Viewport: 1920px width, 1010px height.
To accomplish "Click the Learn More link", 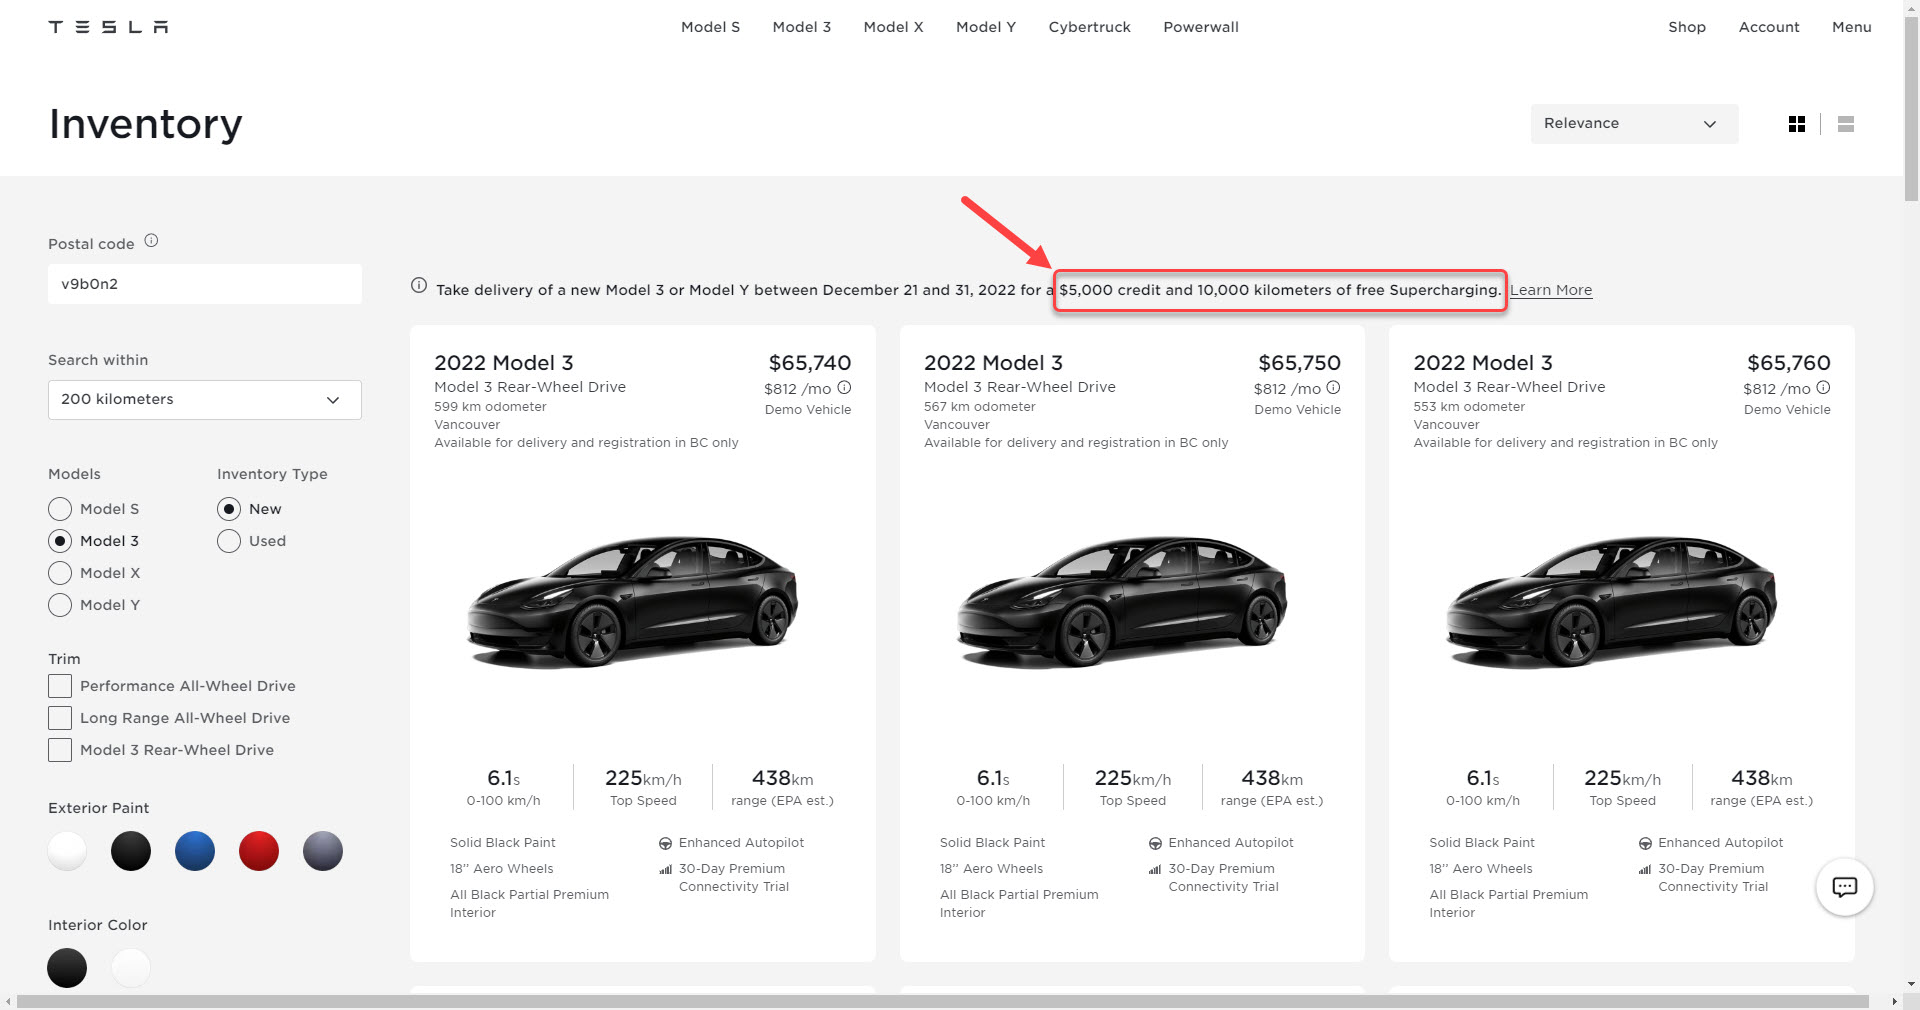I will coord(1551,290).
